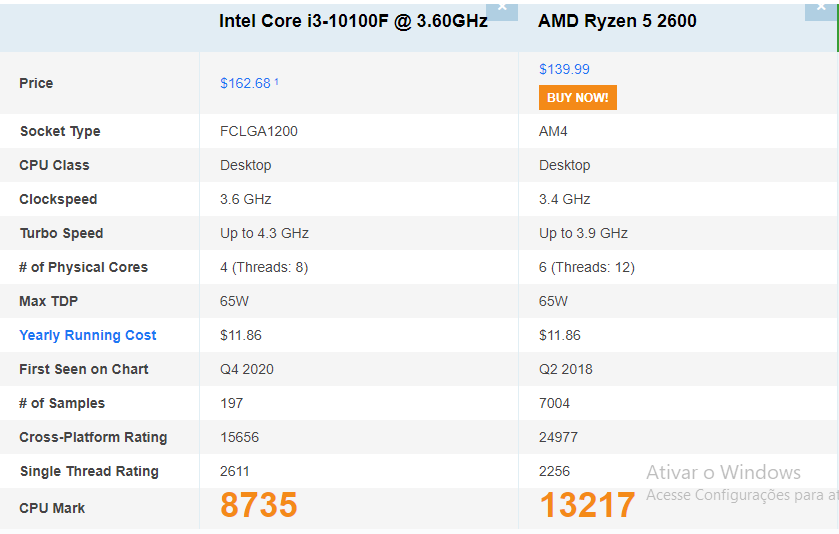This screenshot has height=534, width=839.
Task: Click the CPU Mark row label
Action: (52, 508)
